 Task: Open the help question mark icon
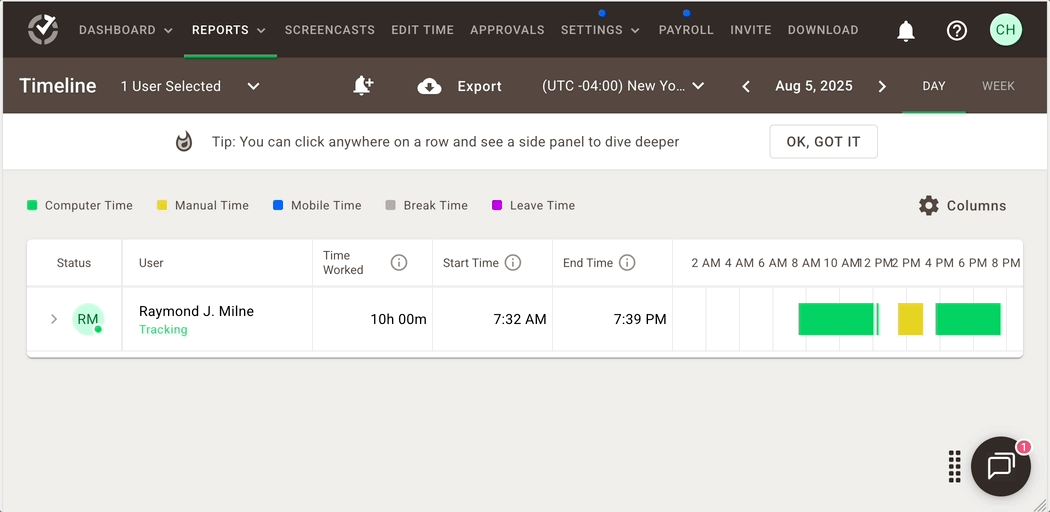(x=957, y=30)
